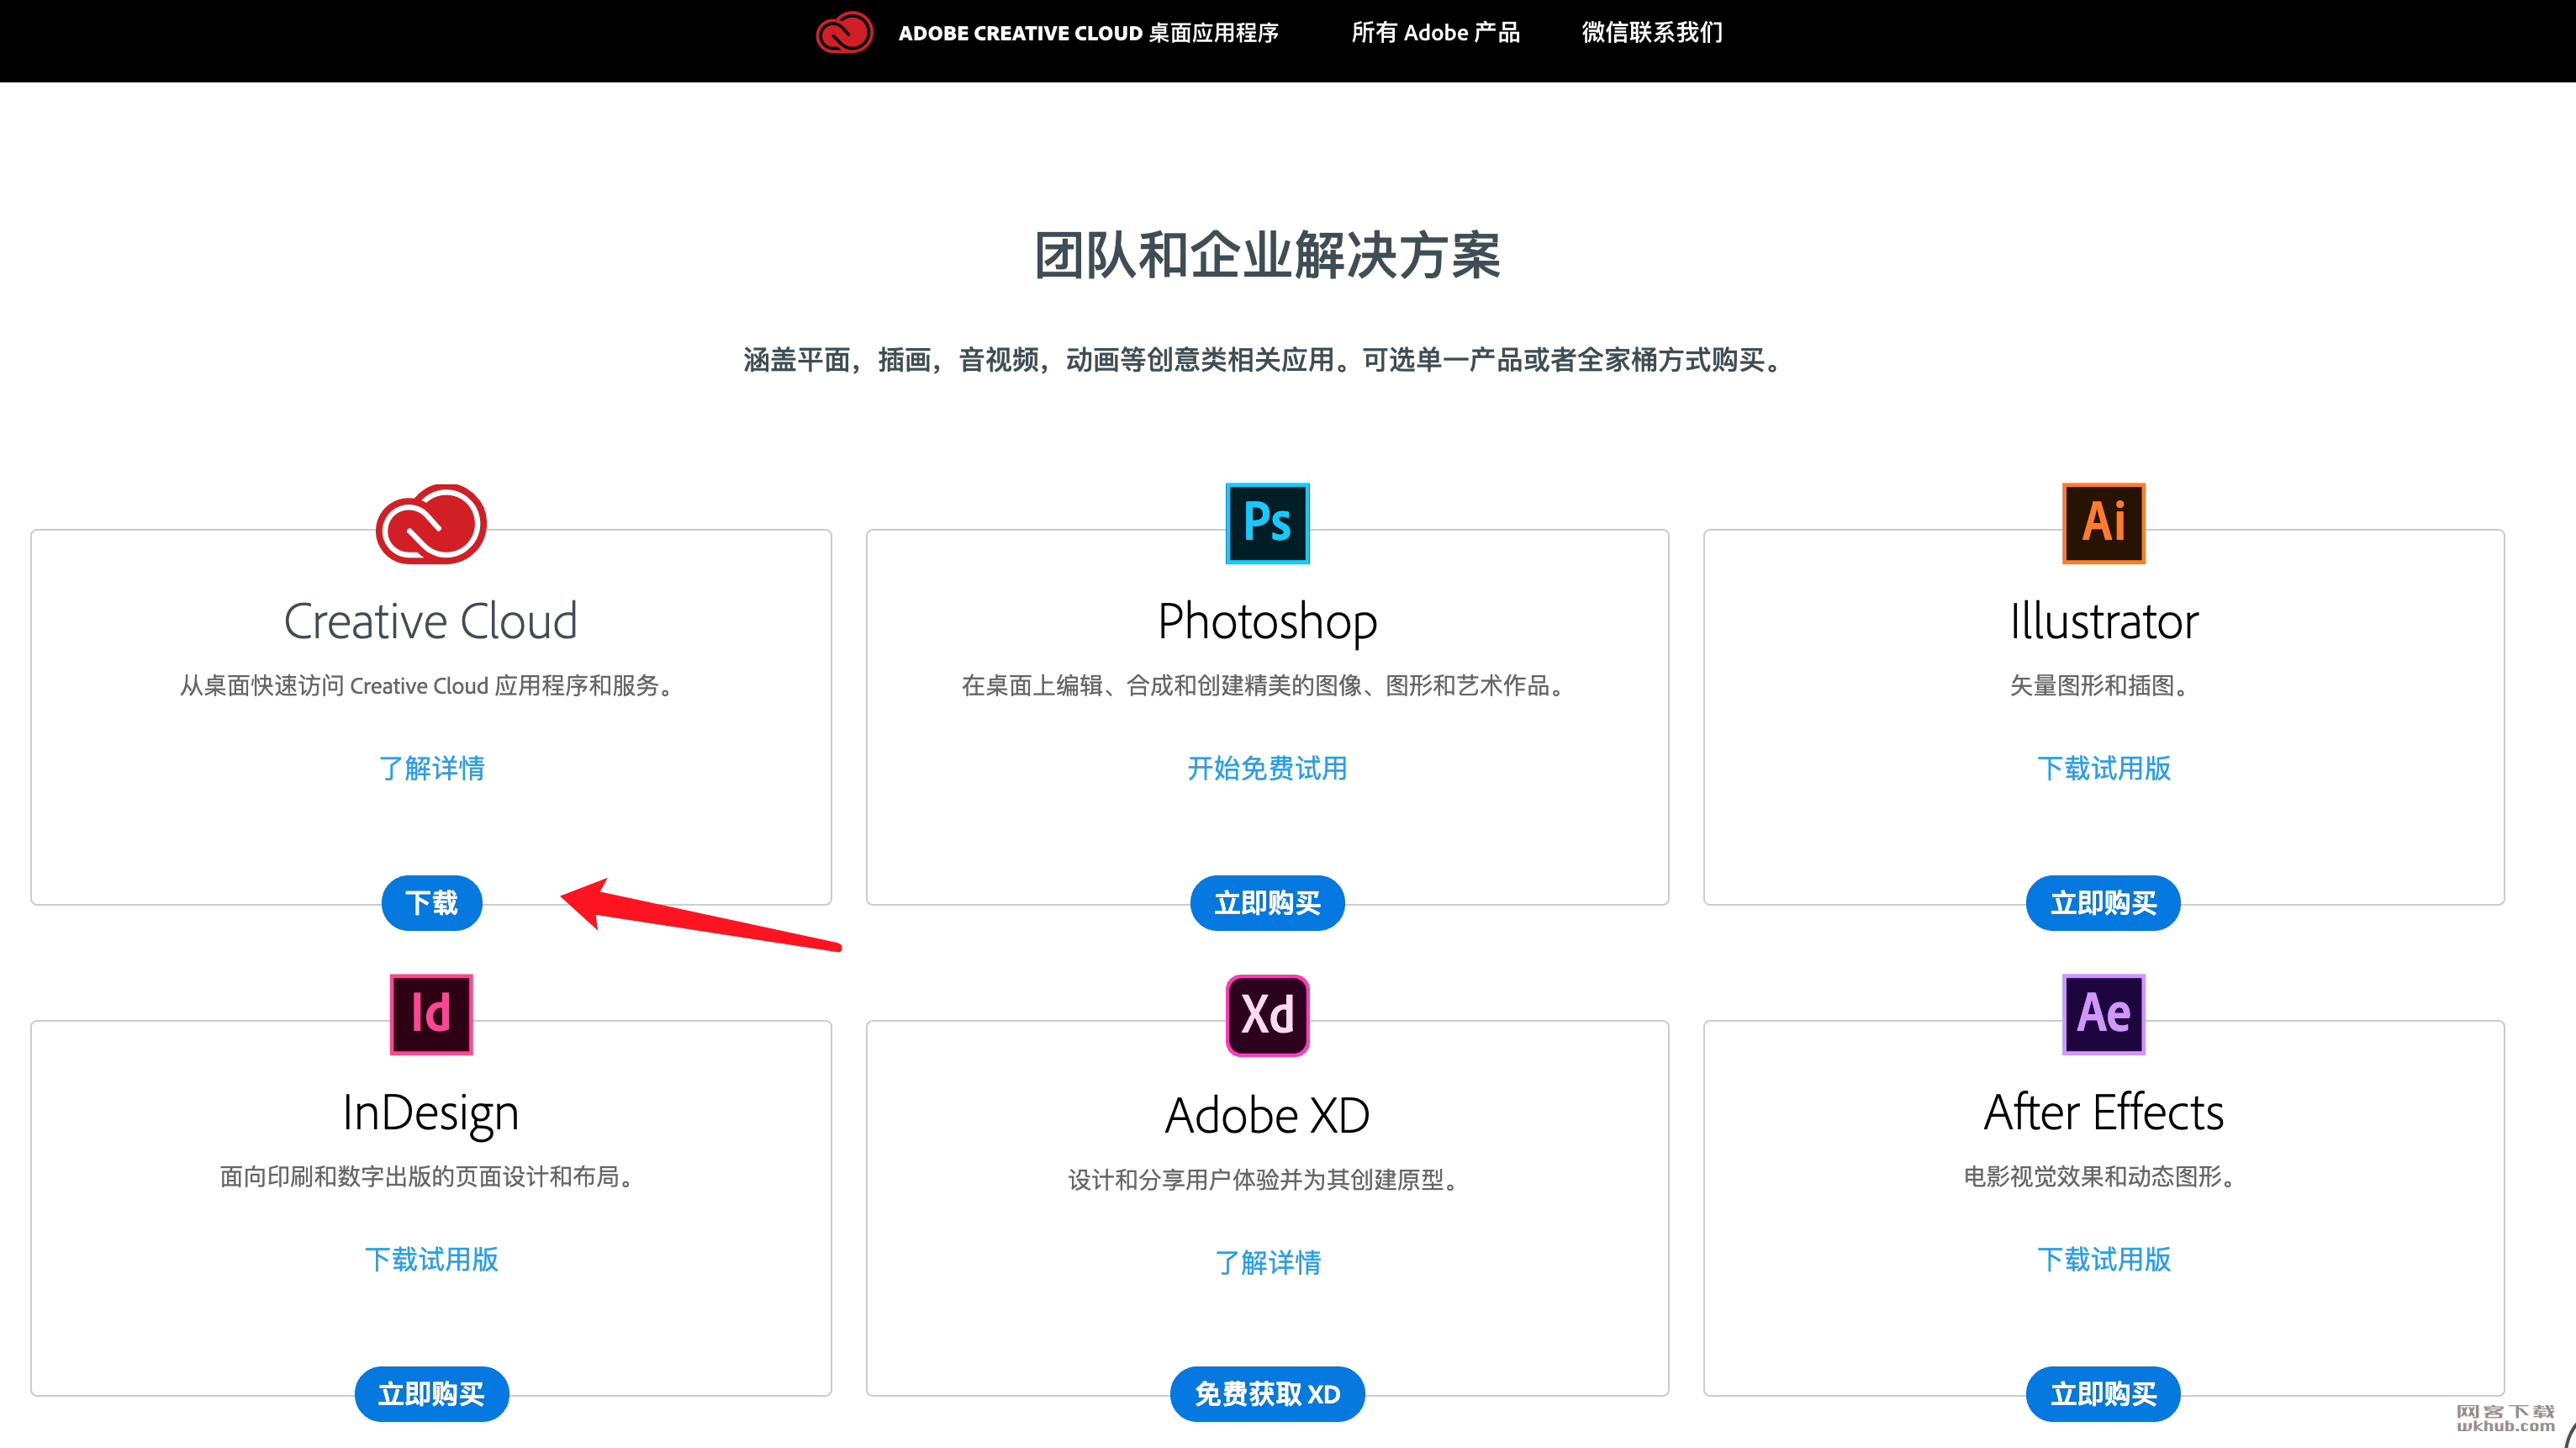Click the 下载 button for Creative Cloud
The image size is (2576, 1448).
(431, 903)
